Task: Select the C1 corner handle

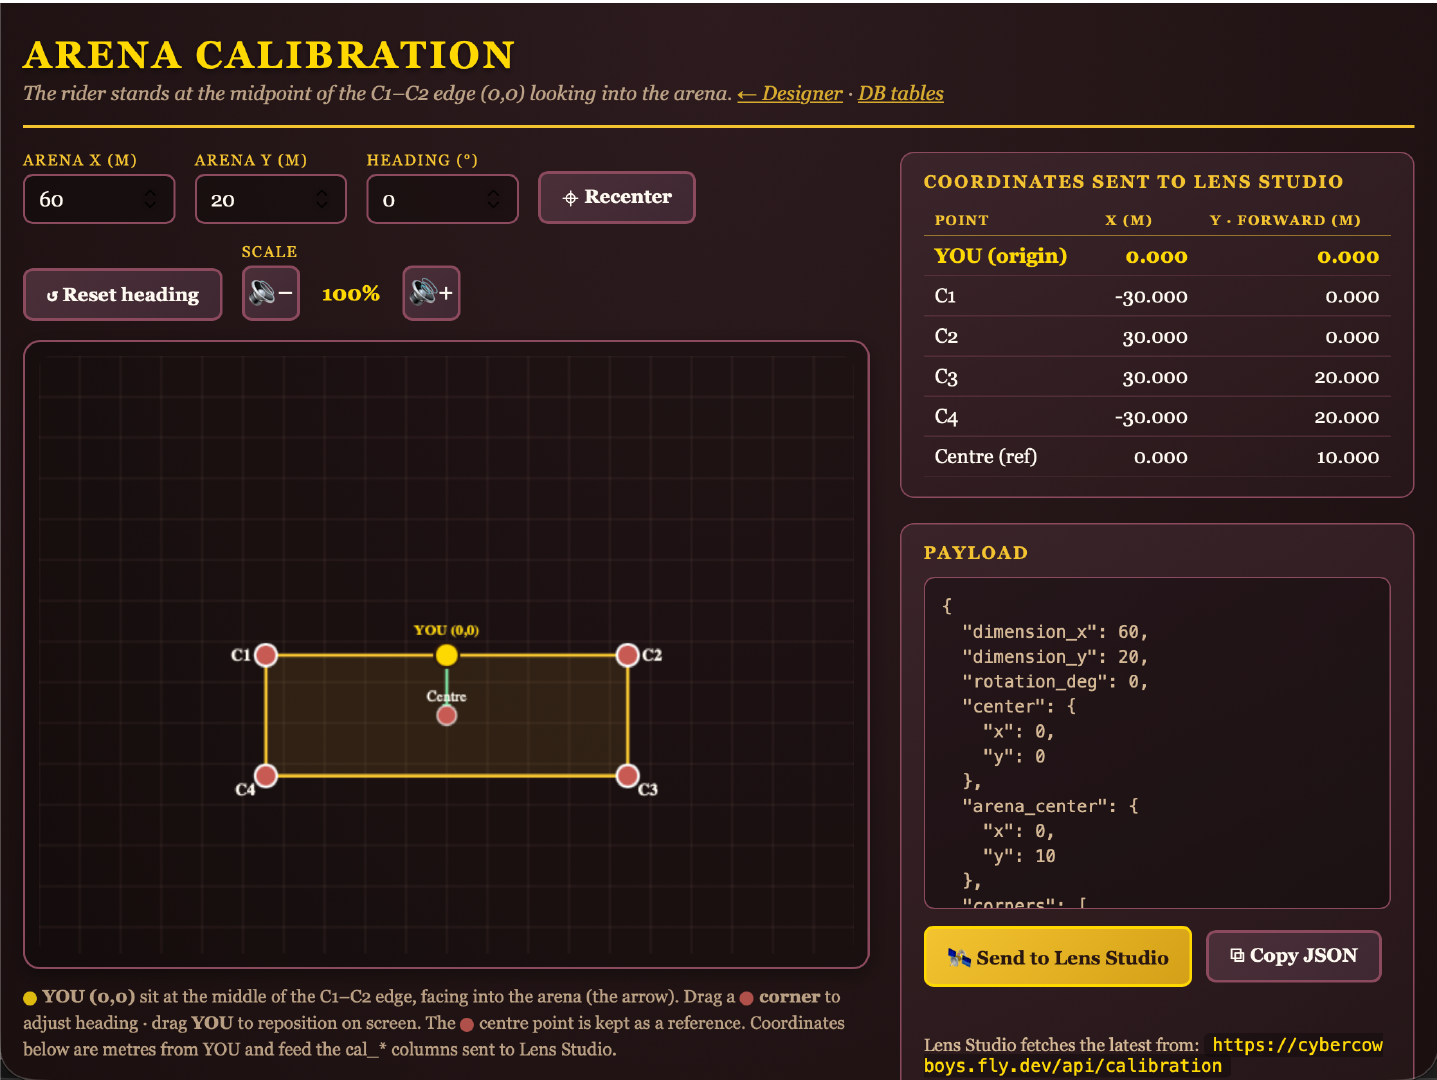Action: click(266, 655)
